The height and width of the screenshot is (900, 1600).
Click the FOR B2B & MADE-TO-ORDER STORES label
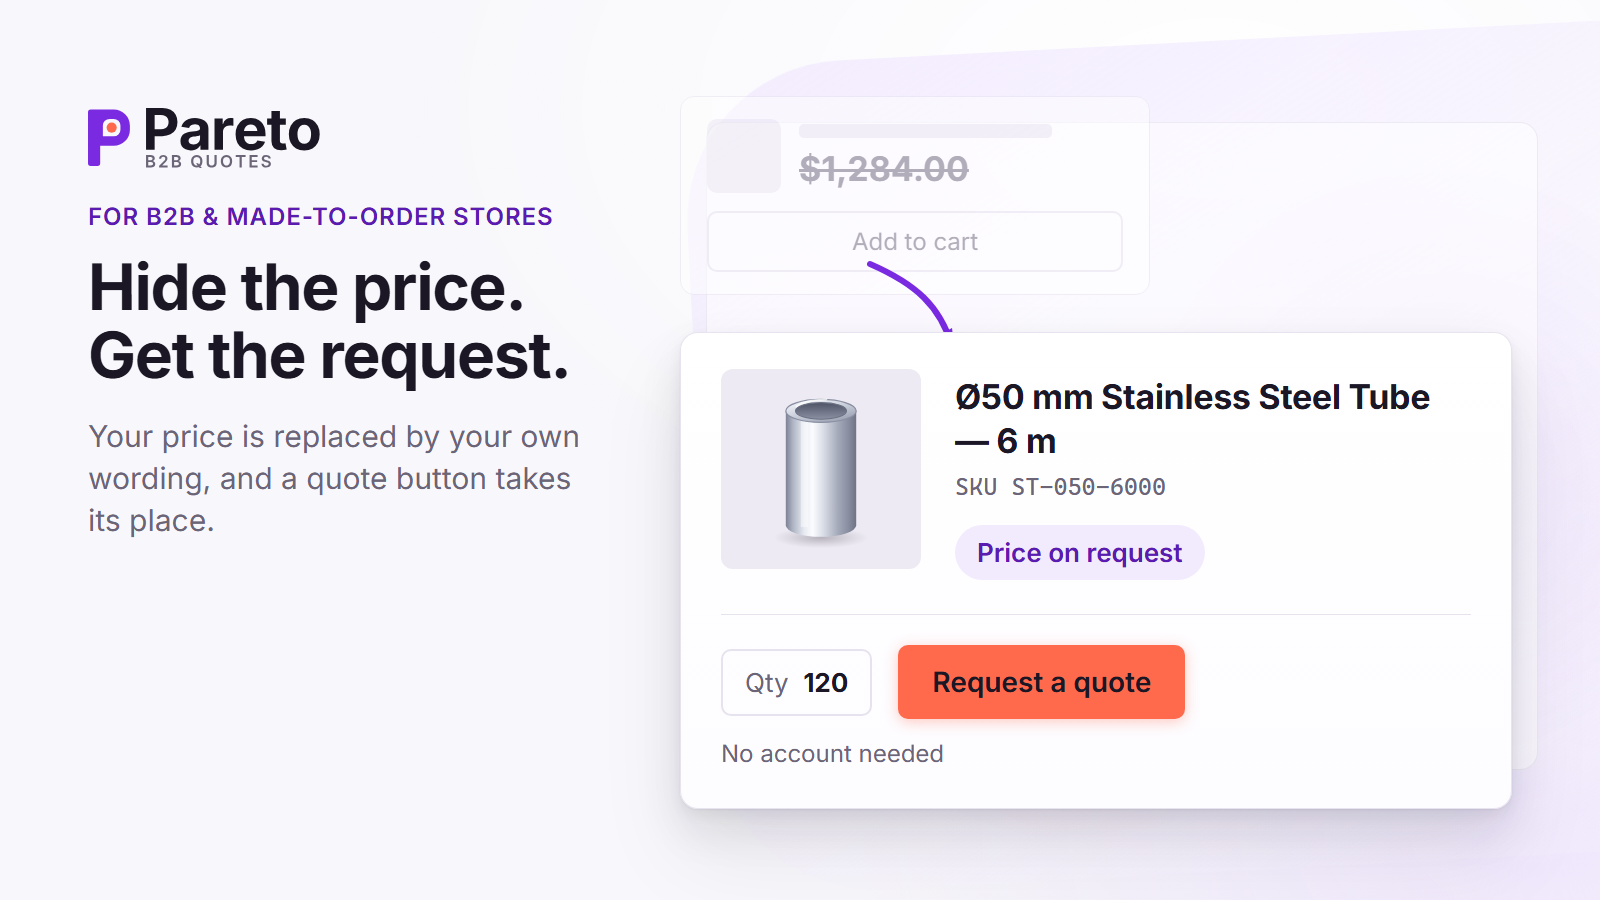[x=320, y=217]
